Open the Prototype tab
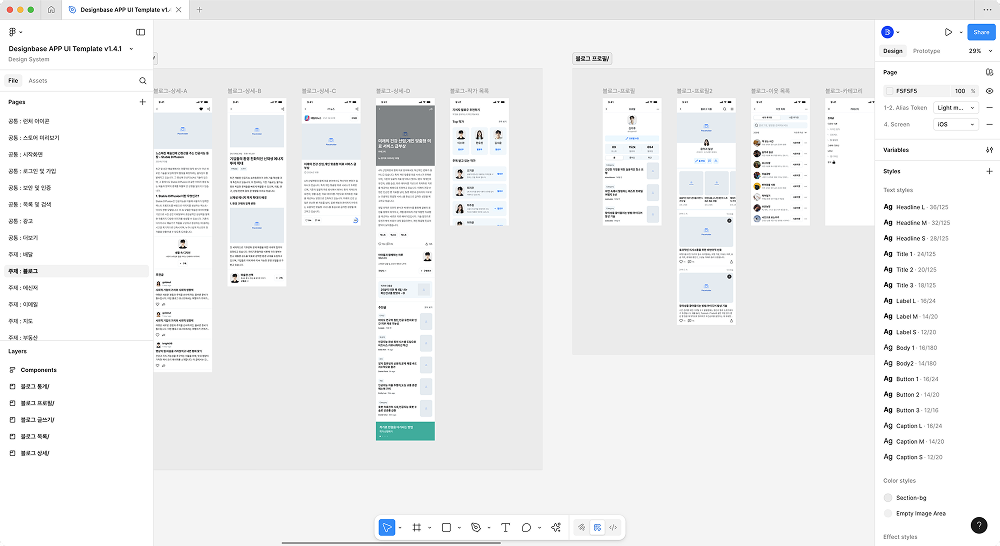The width and height of the screenshot is (1000, 546). tap(926, 51)
